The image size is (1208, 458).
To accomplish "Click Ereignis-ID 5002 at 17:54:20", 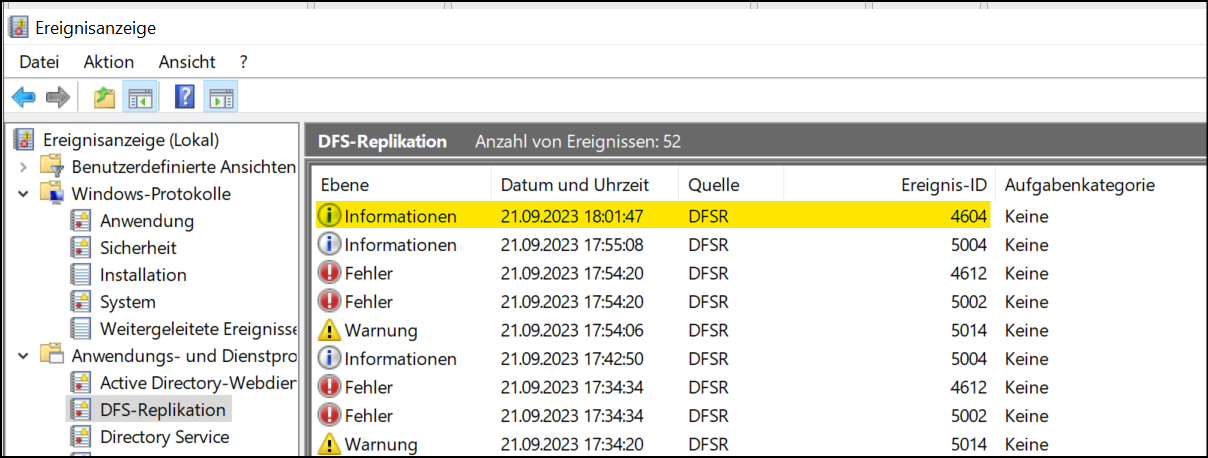I will (968, 302).
